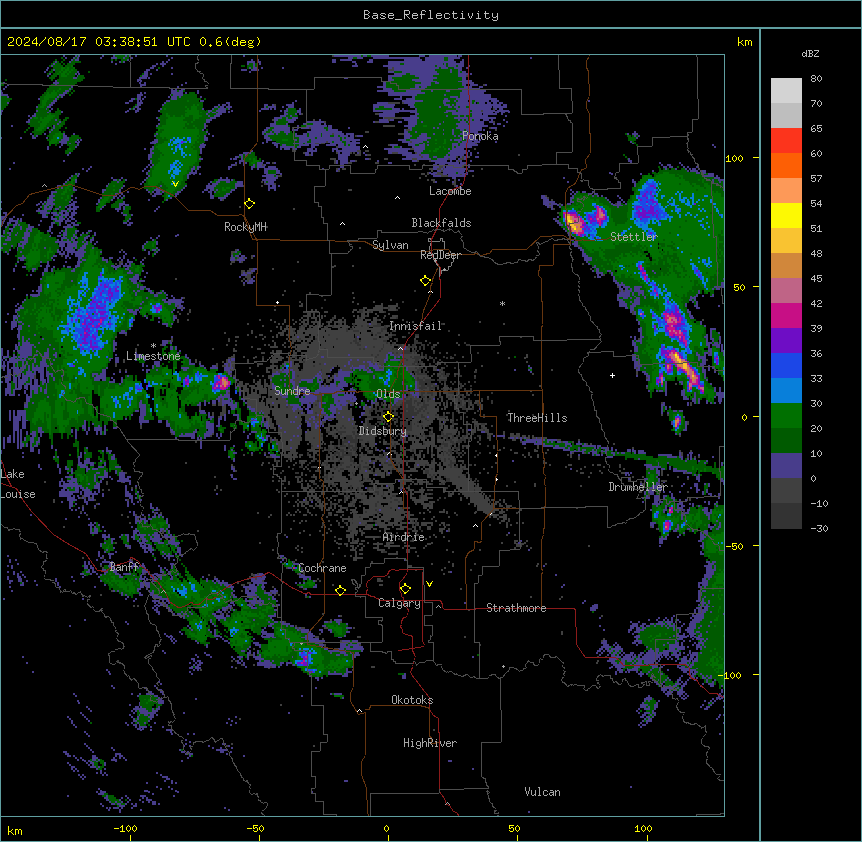Click the Limestone label
Viewport: 862px width, 842px height.
tap(153, 356)
